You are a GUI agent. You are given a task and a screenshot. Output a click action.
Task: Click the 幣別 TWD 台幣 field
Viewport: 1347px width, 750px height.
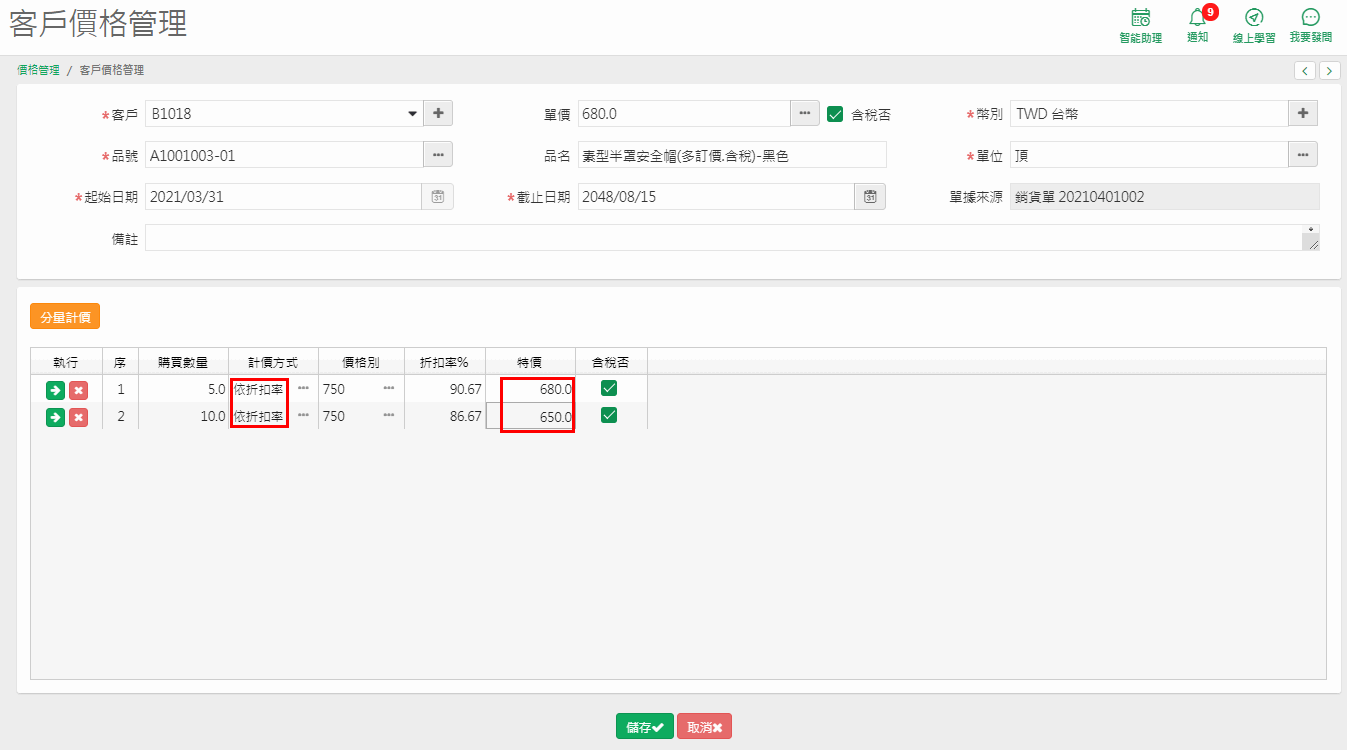(1149, 113)
